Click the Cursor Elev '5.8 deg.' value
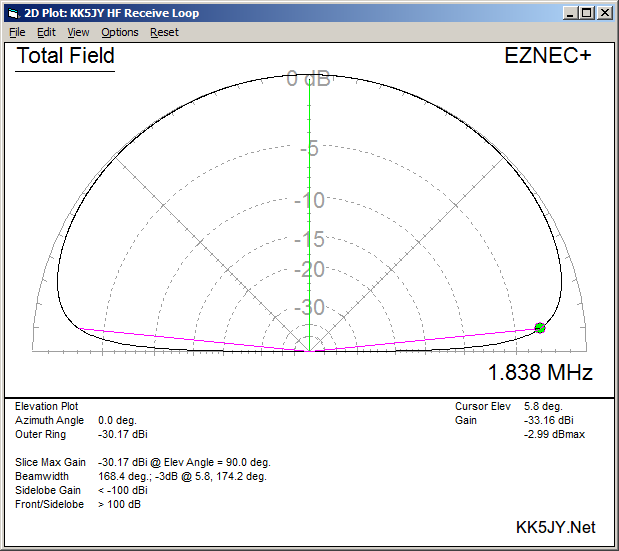Screen dimensions: 619x551 tap(543, 406)
